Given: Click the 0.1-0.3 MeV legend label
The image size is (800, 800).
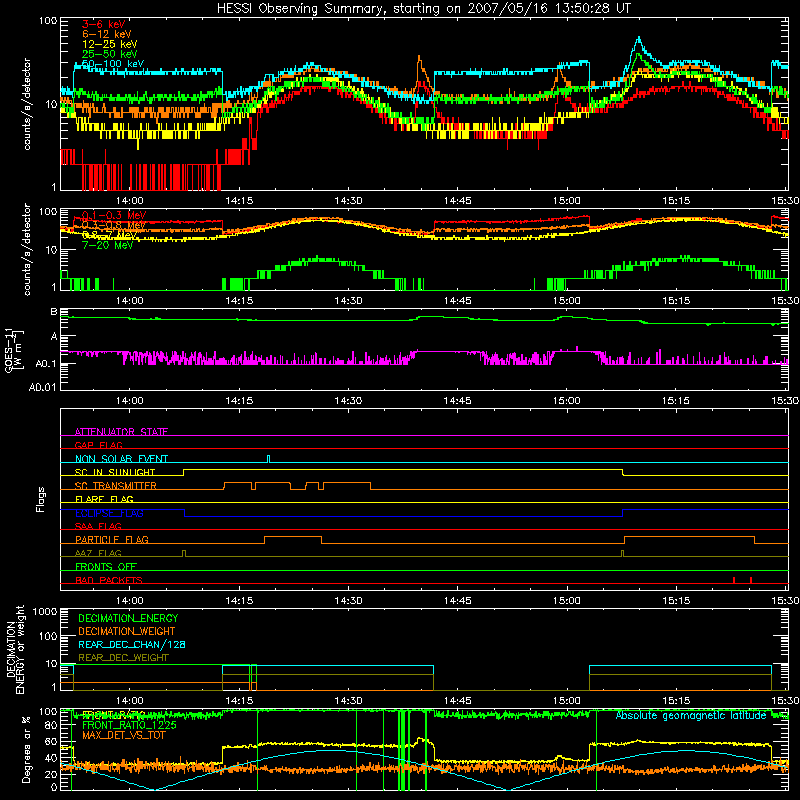Looking at the screenshot, I should [114, 215].
